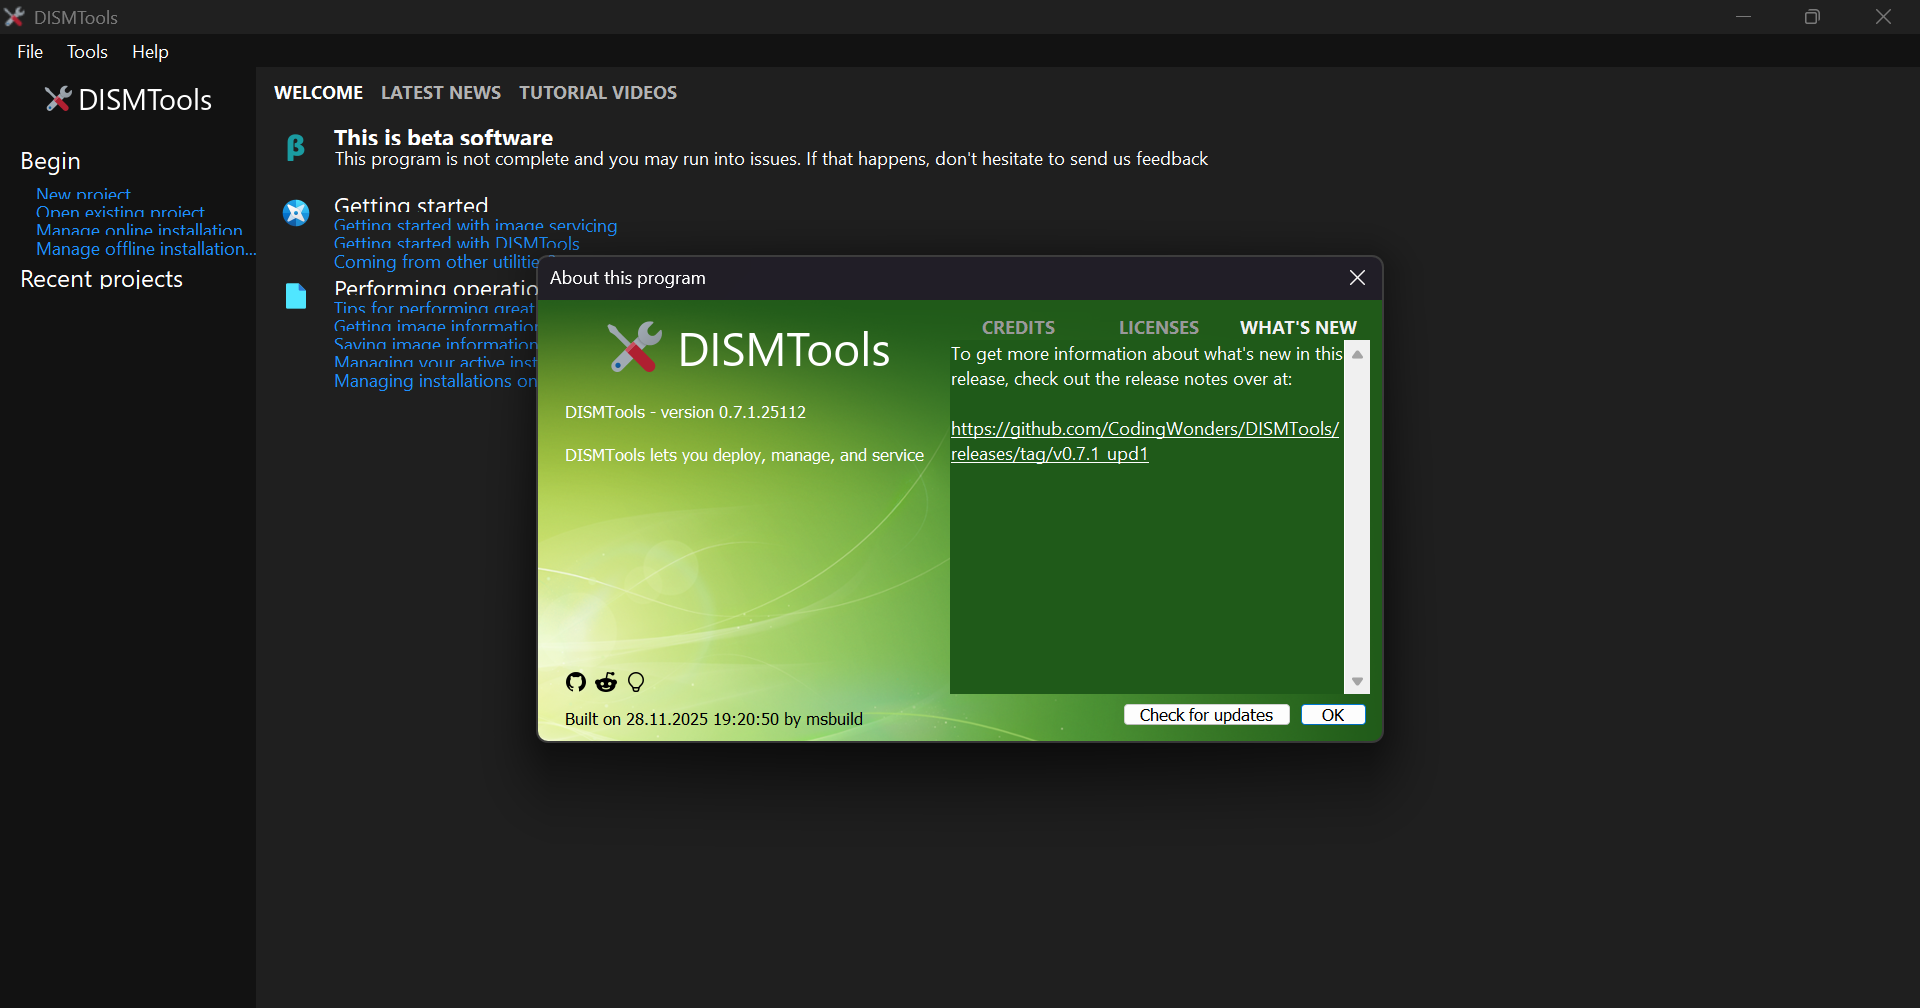Click the DISMTools wrench logo in About dialog

click(x=634, y=348)
